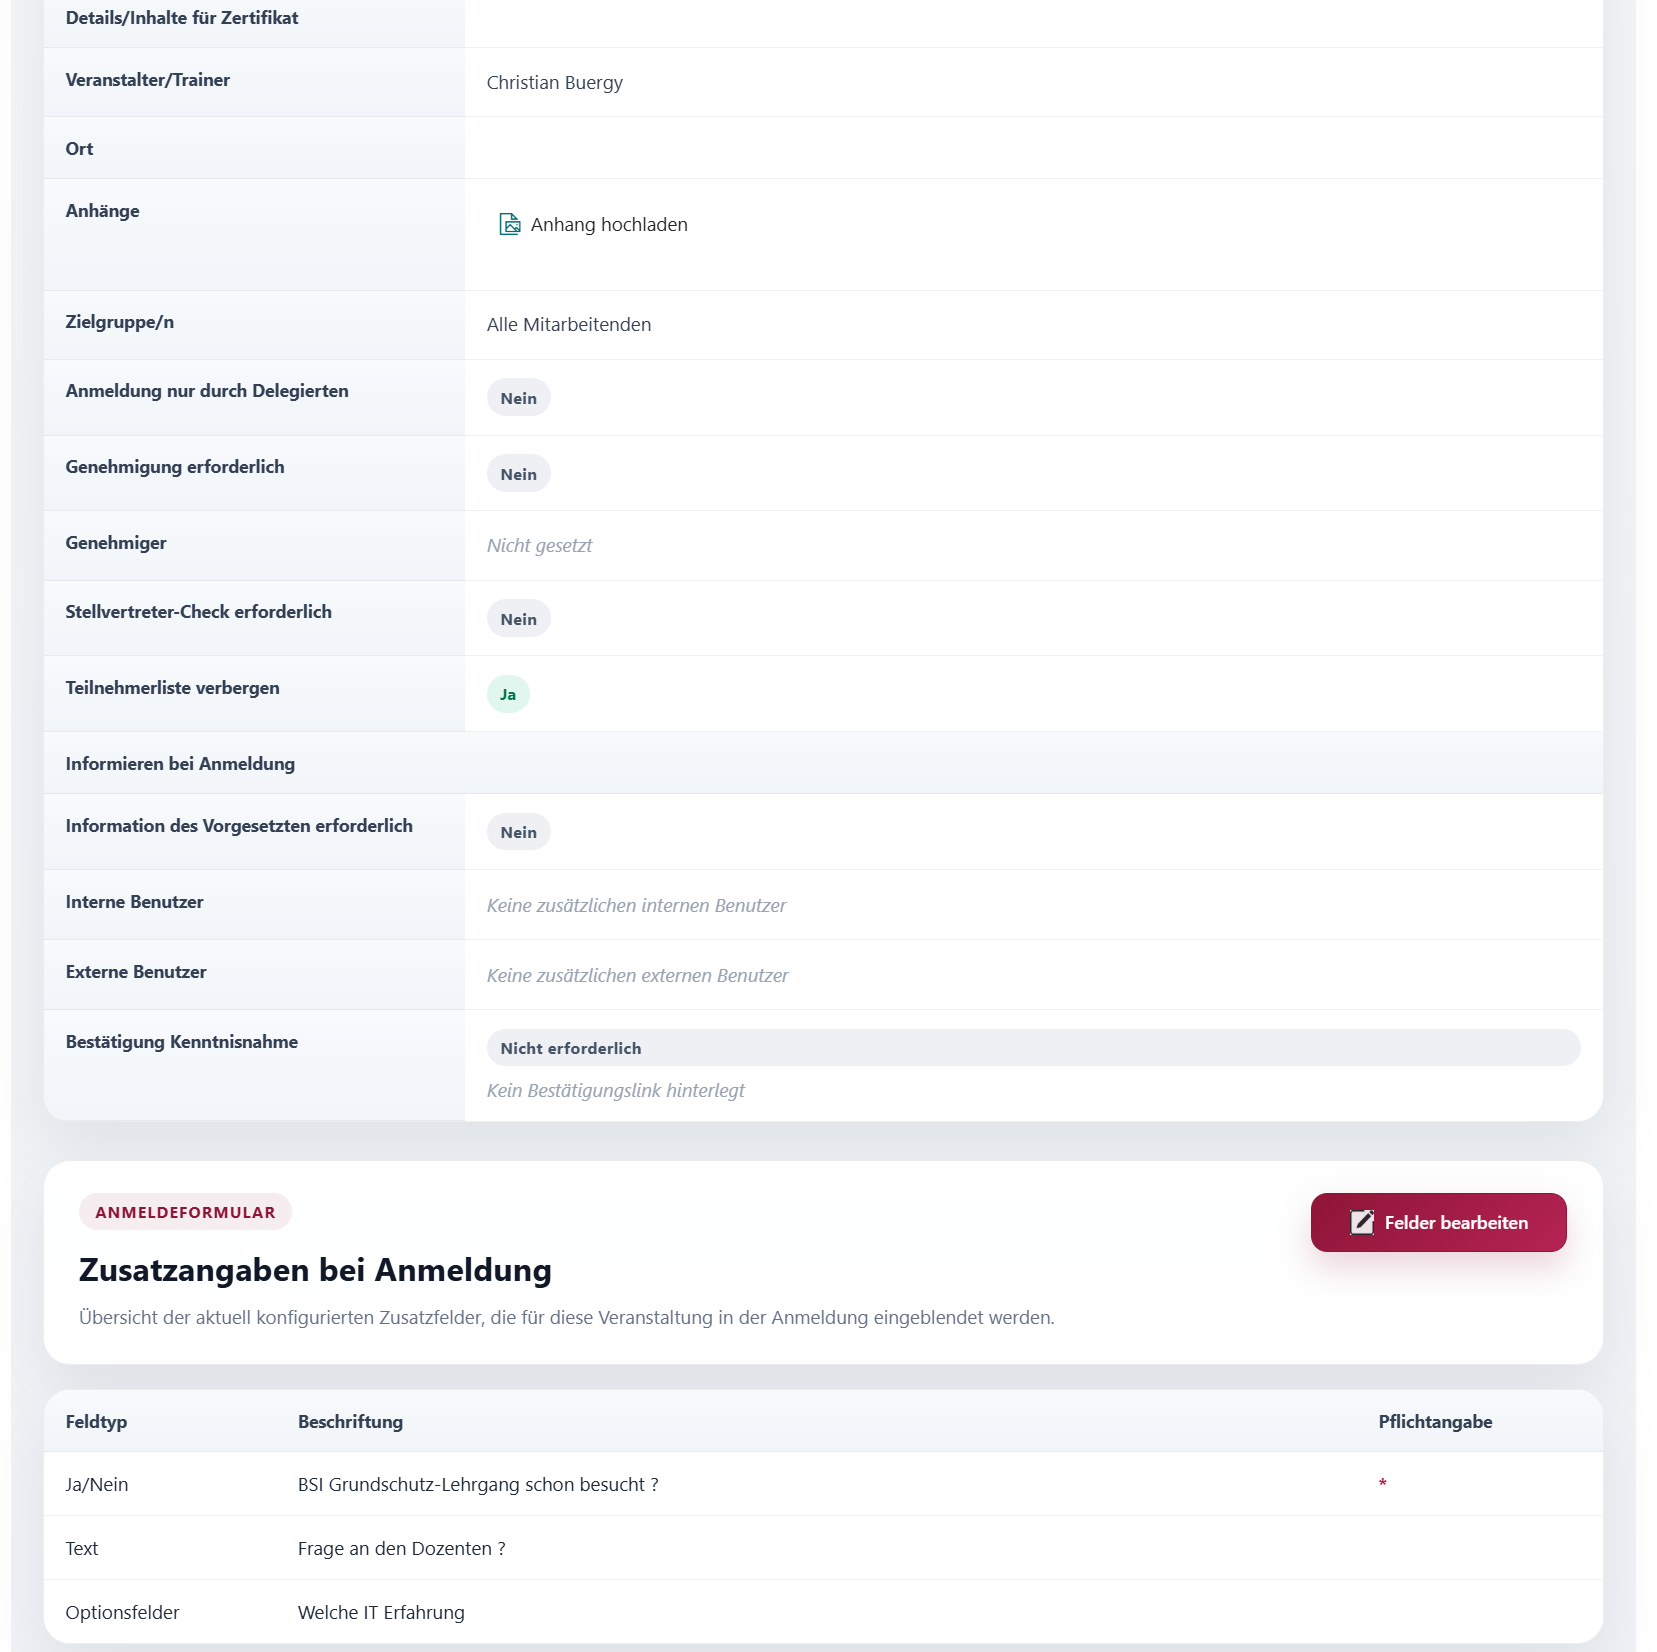
Task: Click the Feldtyp column header
Action: [x=96, y=1422]
